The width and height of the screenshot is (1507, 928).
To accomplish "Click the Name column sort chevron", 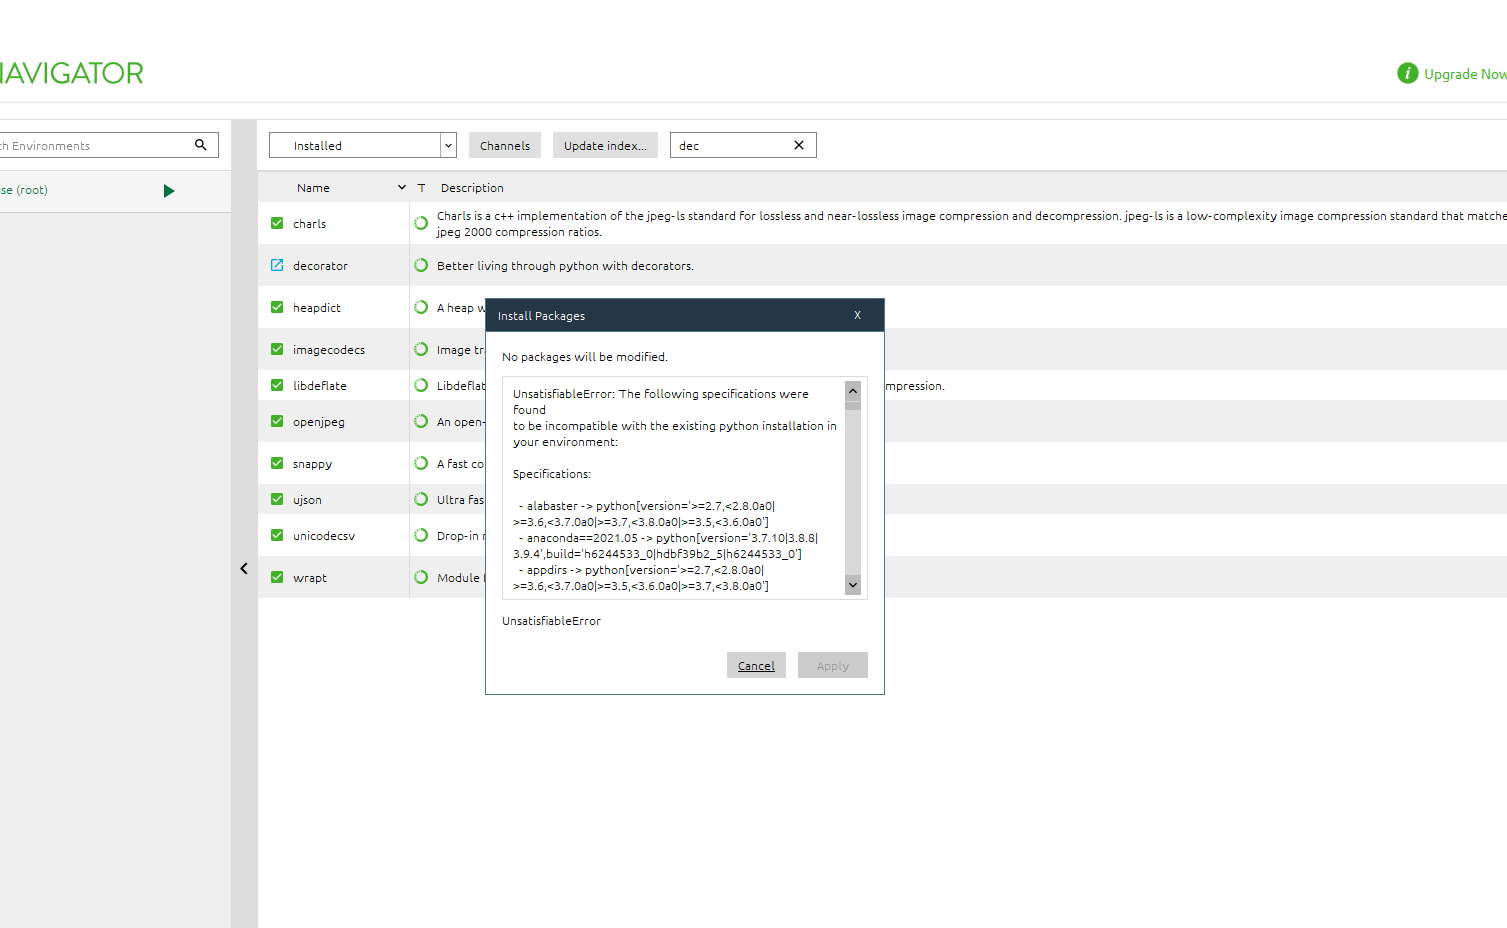I will click(401, 187).
